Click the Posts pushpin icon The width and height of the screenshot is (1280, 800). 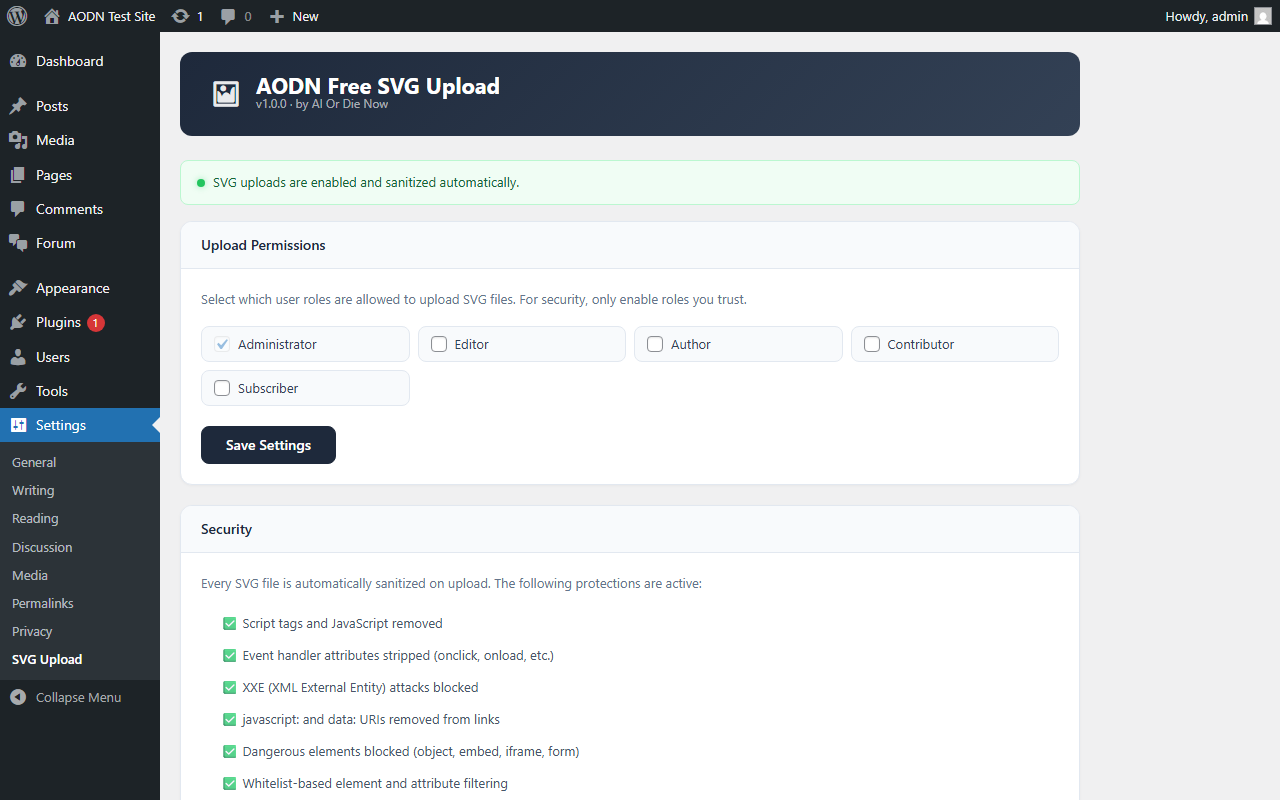coord(18,106)
